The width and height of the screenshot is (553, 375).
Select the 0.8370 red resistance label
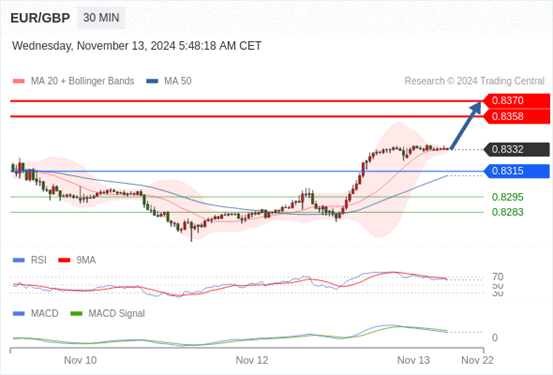pos(517,101)
